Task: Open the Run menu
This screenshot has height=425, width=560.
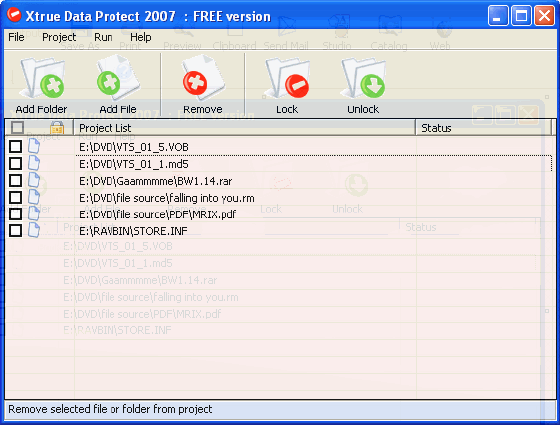Action: pos(103,37)
